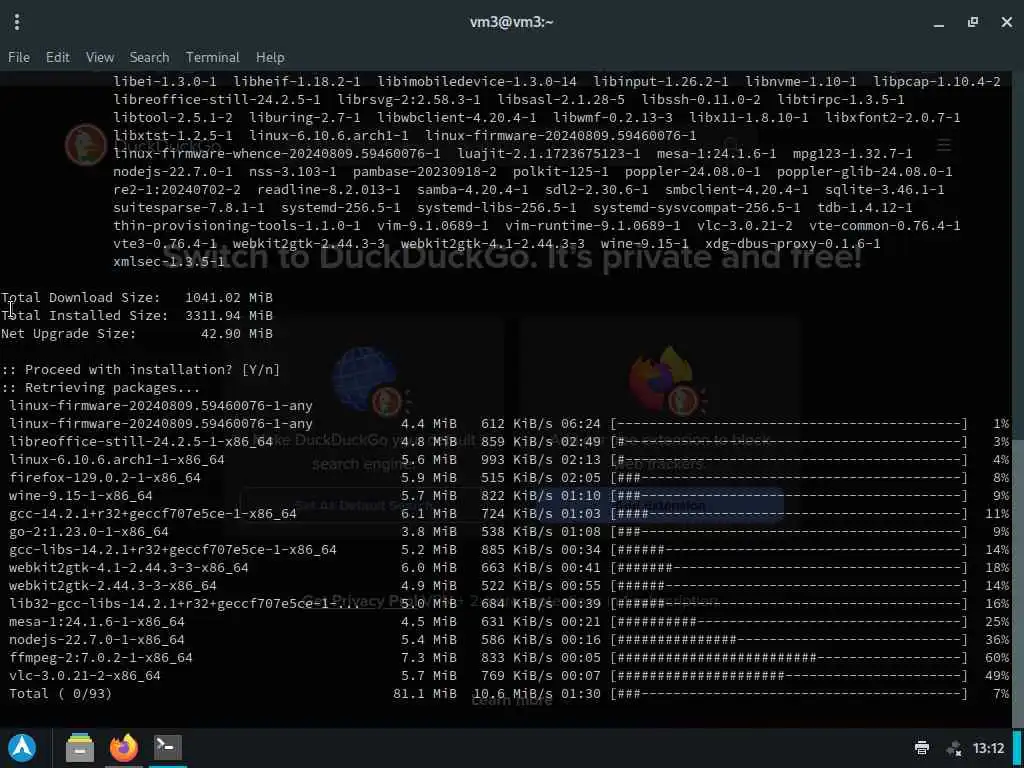Image resolution: width=1024 pixels, height=768 pixels.
Task: Open the printer tray icon
Action: pyautogui.click(x=922, y=748)
